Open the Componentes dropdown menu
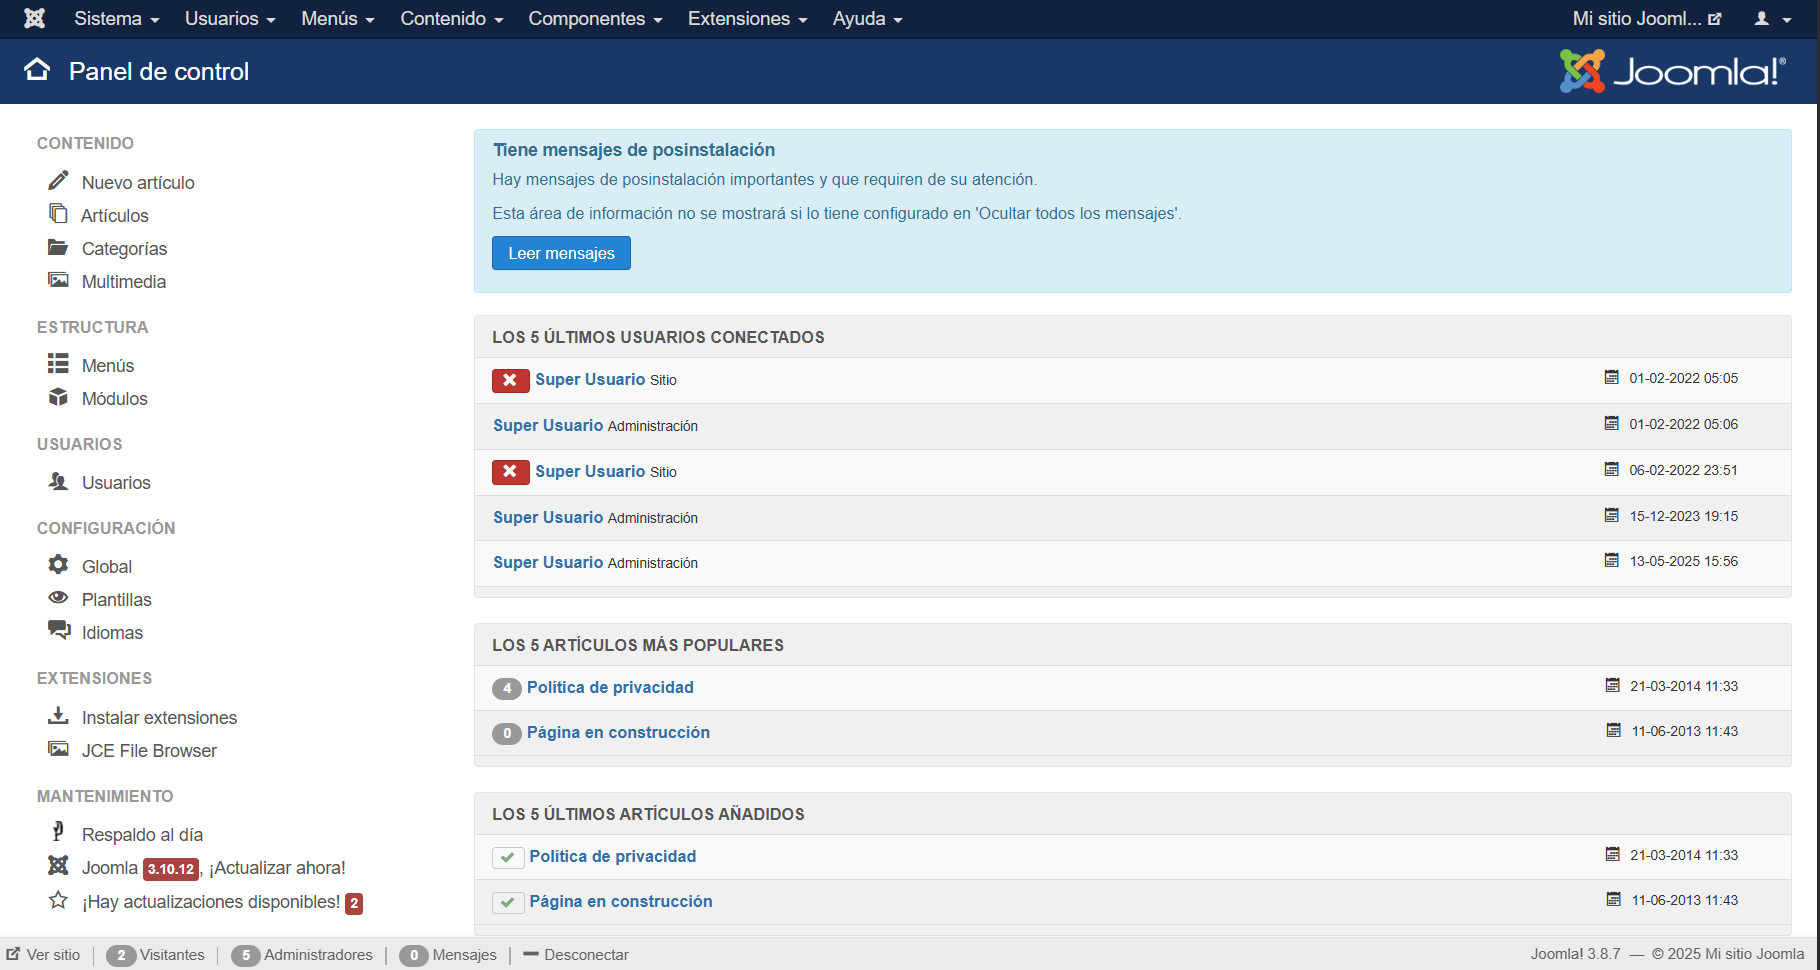The image size is (1820, 970). point(595,19)
